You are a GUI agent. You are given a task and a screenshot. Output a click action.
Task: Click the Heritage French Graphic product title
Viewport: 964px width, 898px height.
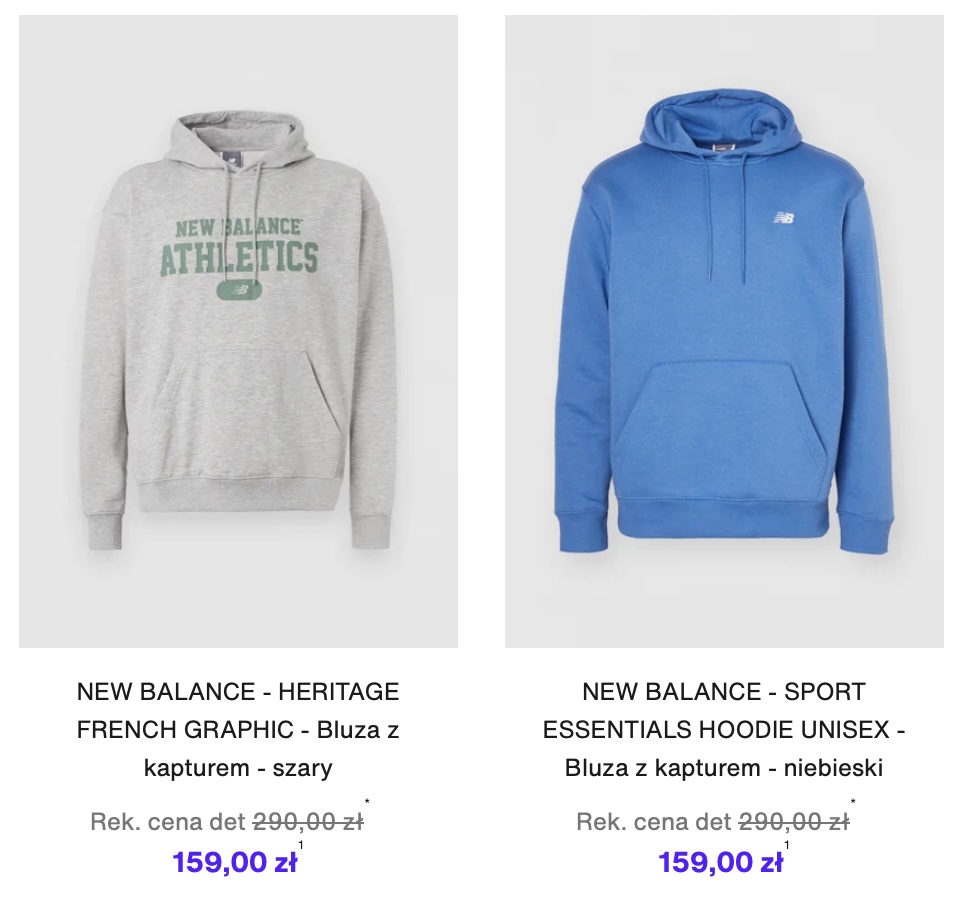click(x=238, y=730)
